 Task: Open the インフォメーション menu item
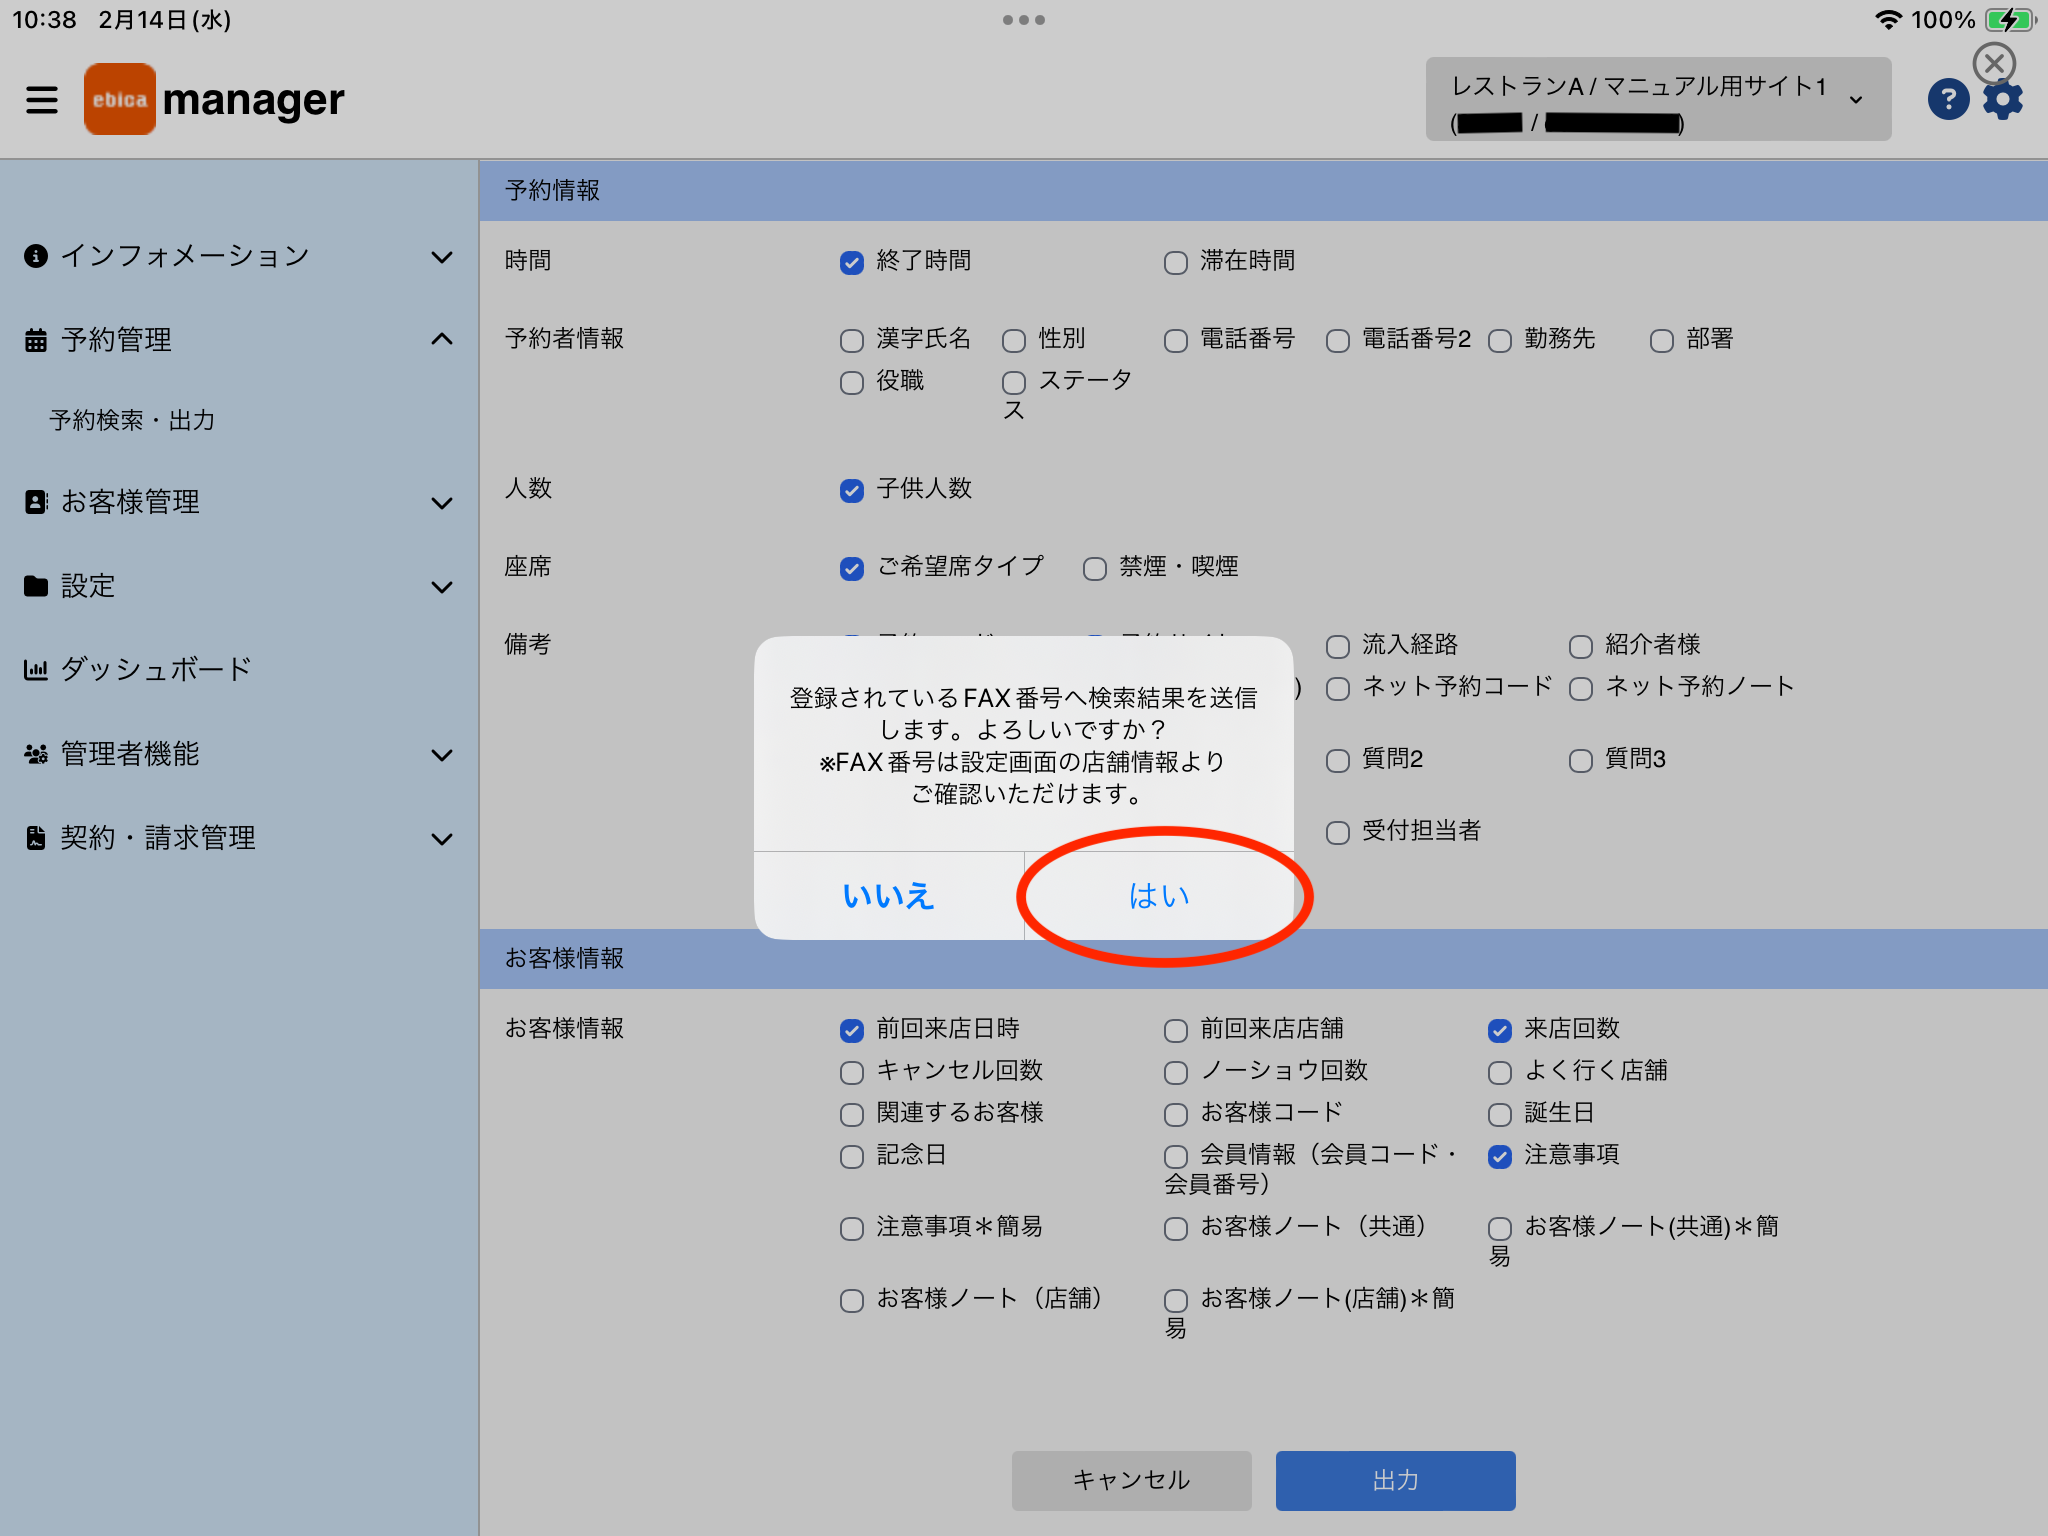pyautogui.click(x=185, y=256)
